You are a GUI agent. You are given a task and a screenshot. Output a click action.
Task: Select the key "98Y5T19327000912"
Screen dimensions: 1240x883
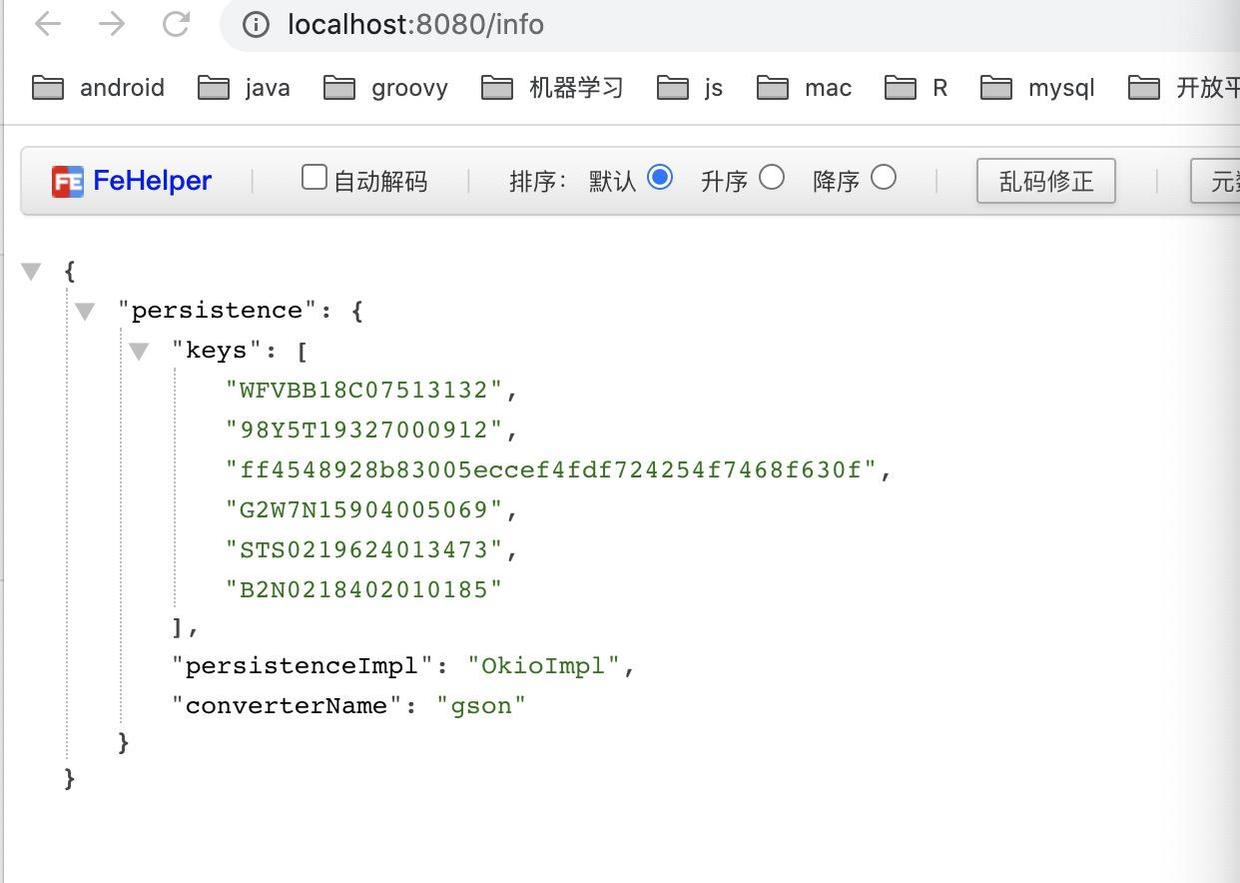pyautogui.click(x=364, y=430)
